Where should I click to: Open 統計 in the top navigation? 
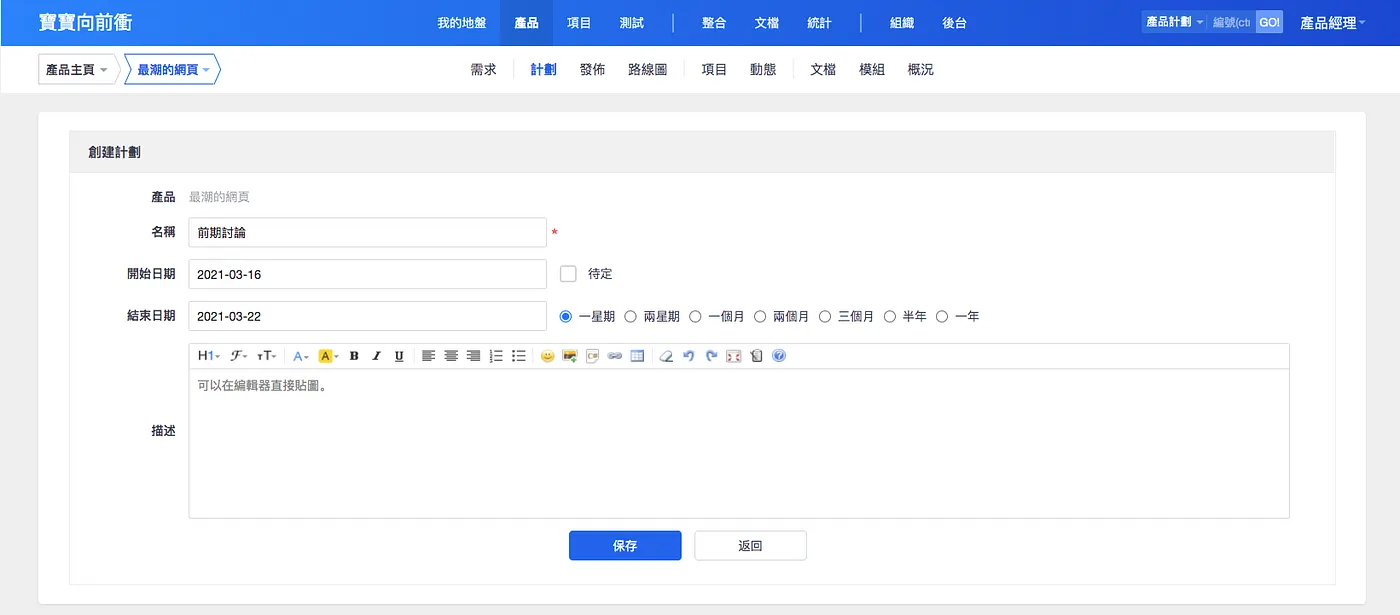(819, 23)
